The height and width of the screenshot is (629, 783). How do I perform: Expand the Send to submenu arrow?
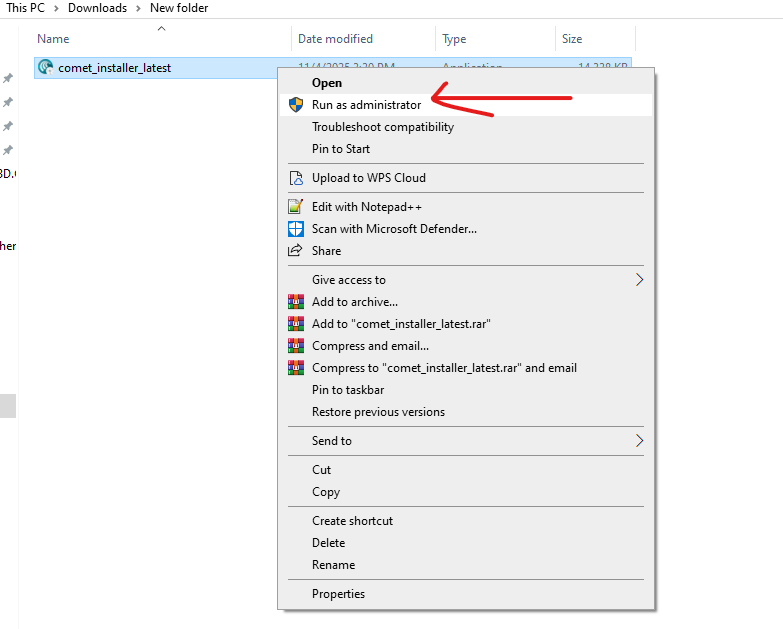pyautogui.click(x=640, y=441)
